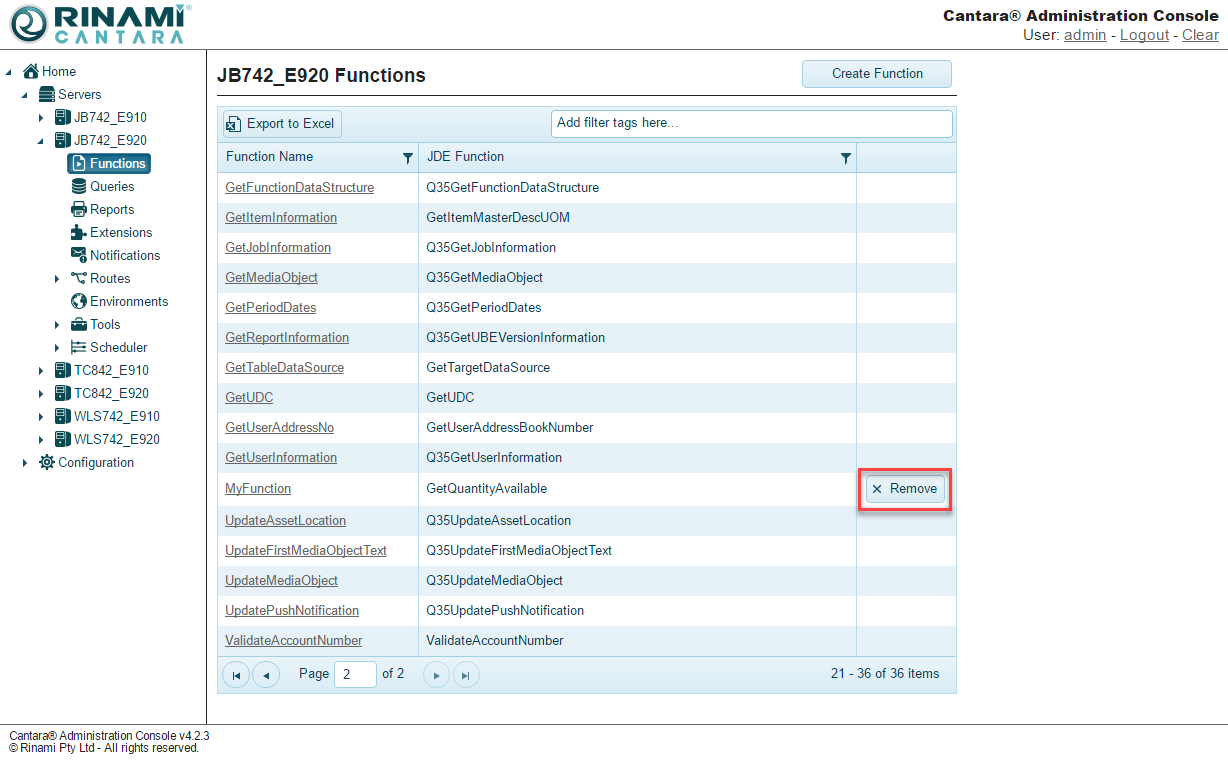Expand the Routes tree node

point(57,279)
